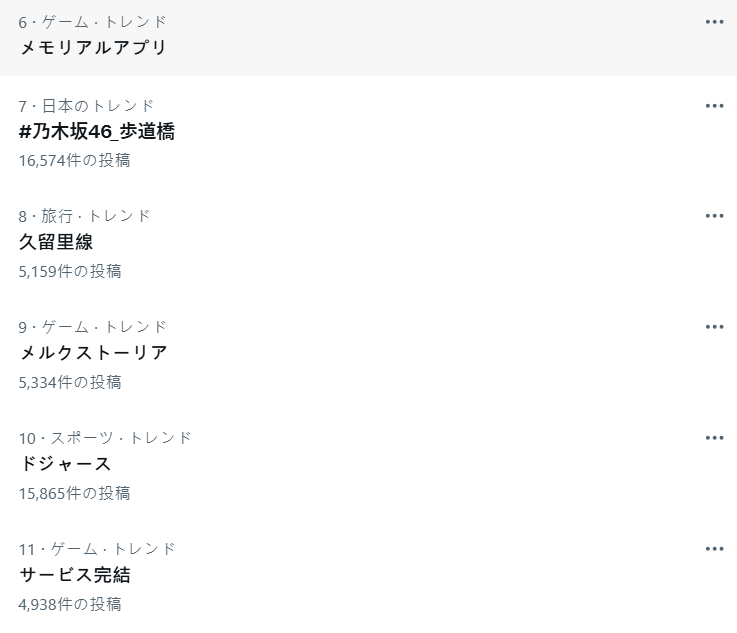This screenshot has height=633, width=737.
Task: Click the 15,865件の投稿 post count
Action: pos(74,493)
